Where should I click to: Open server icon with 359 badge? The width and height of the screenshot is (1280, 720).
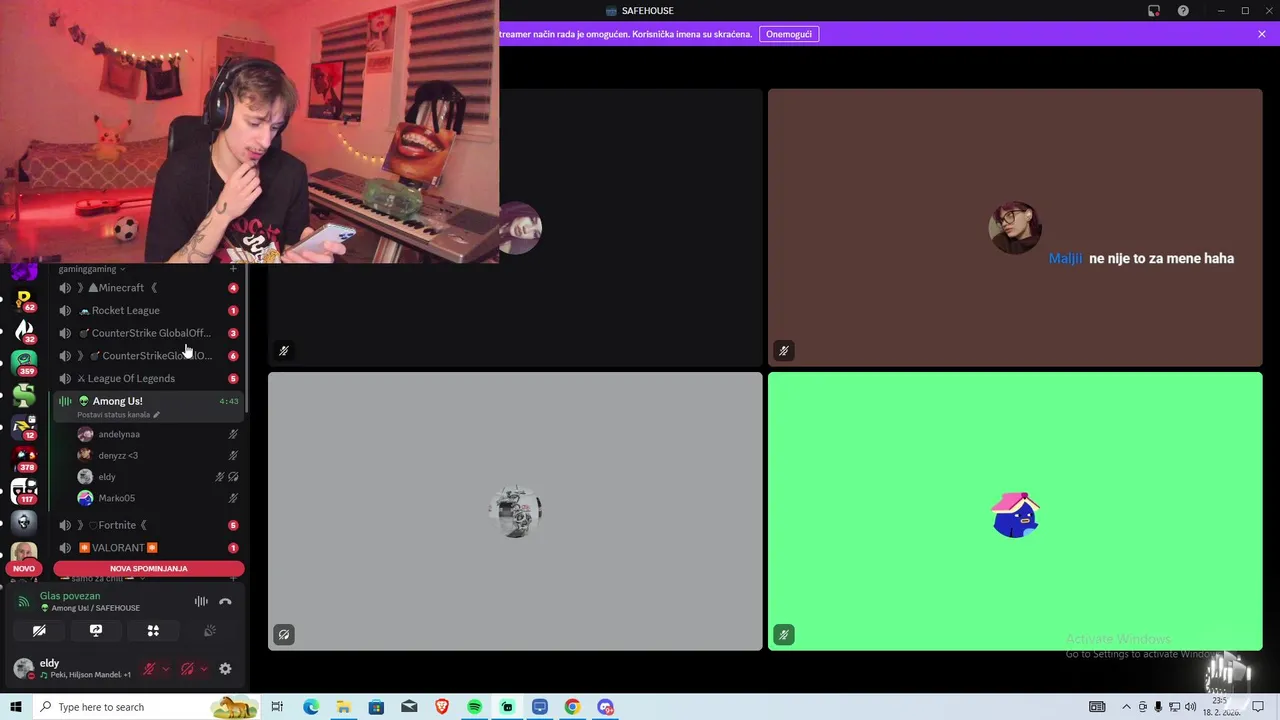(24, 363)
